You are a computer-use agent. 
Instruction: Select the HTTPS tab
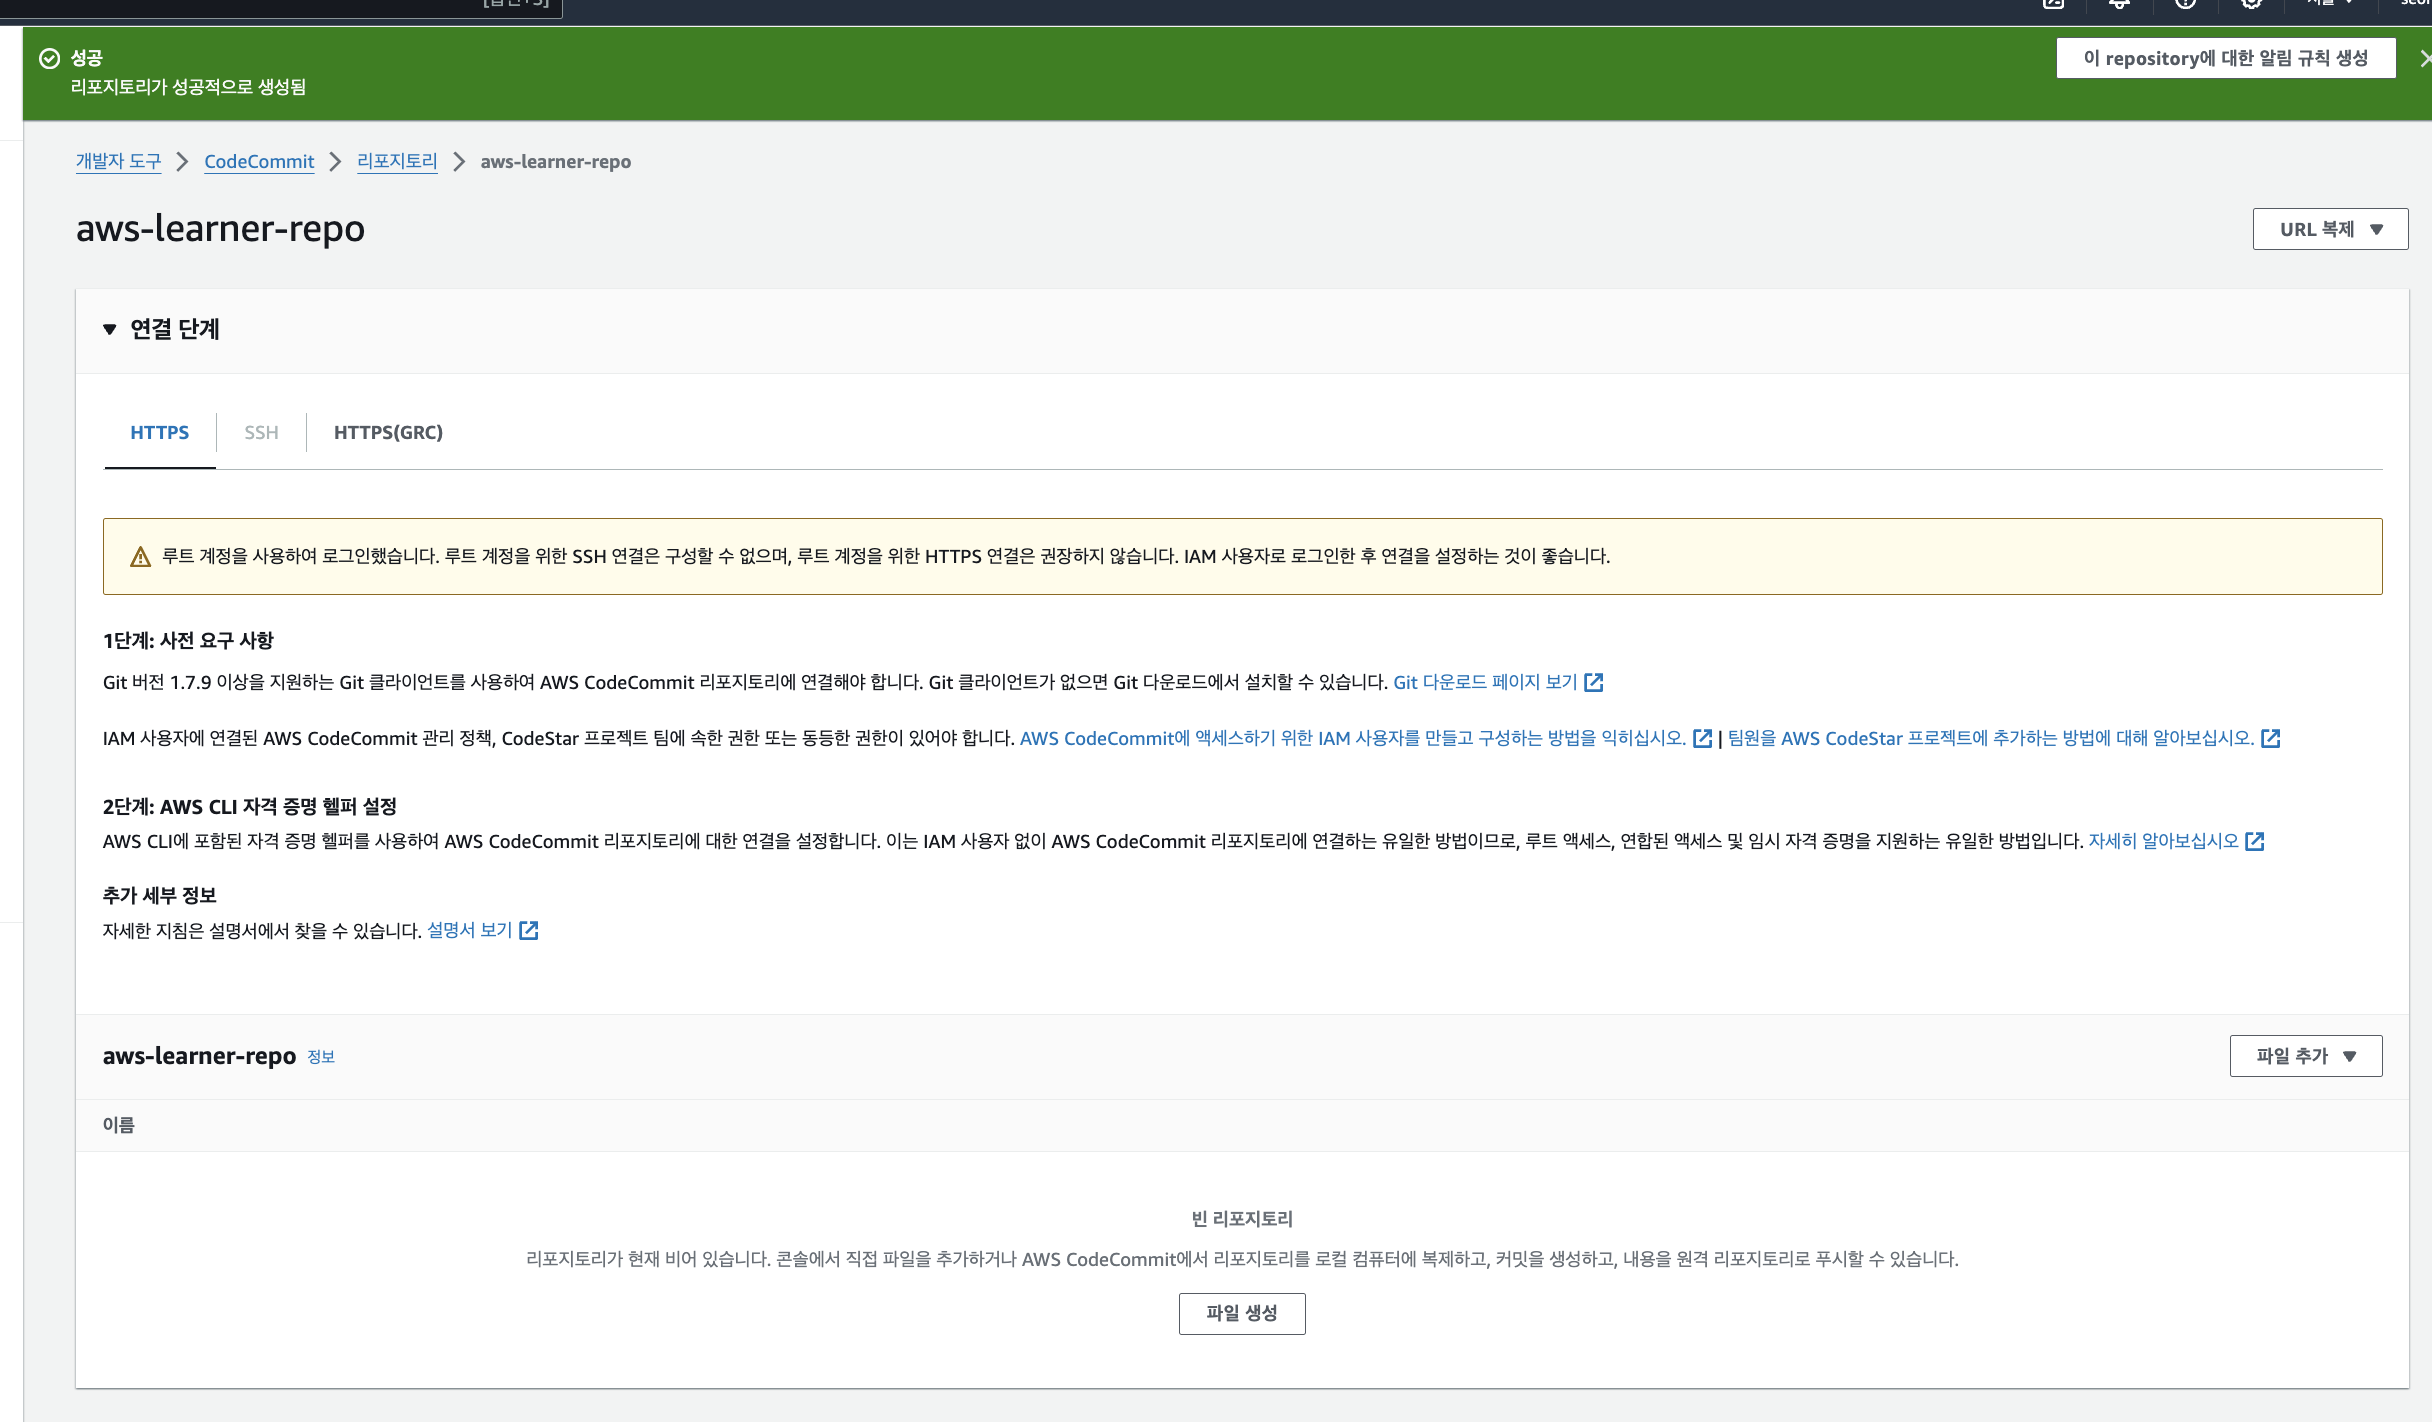click(160, 432)
